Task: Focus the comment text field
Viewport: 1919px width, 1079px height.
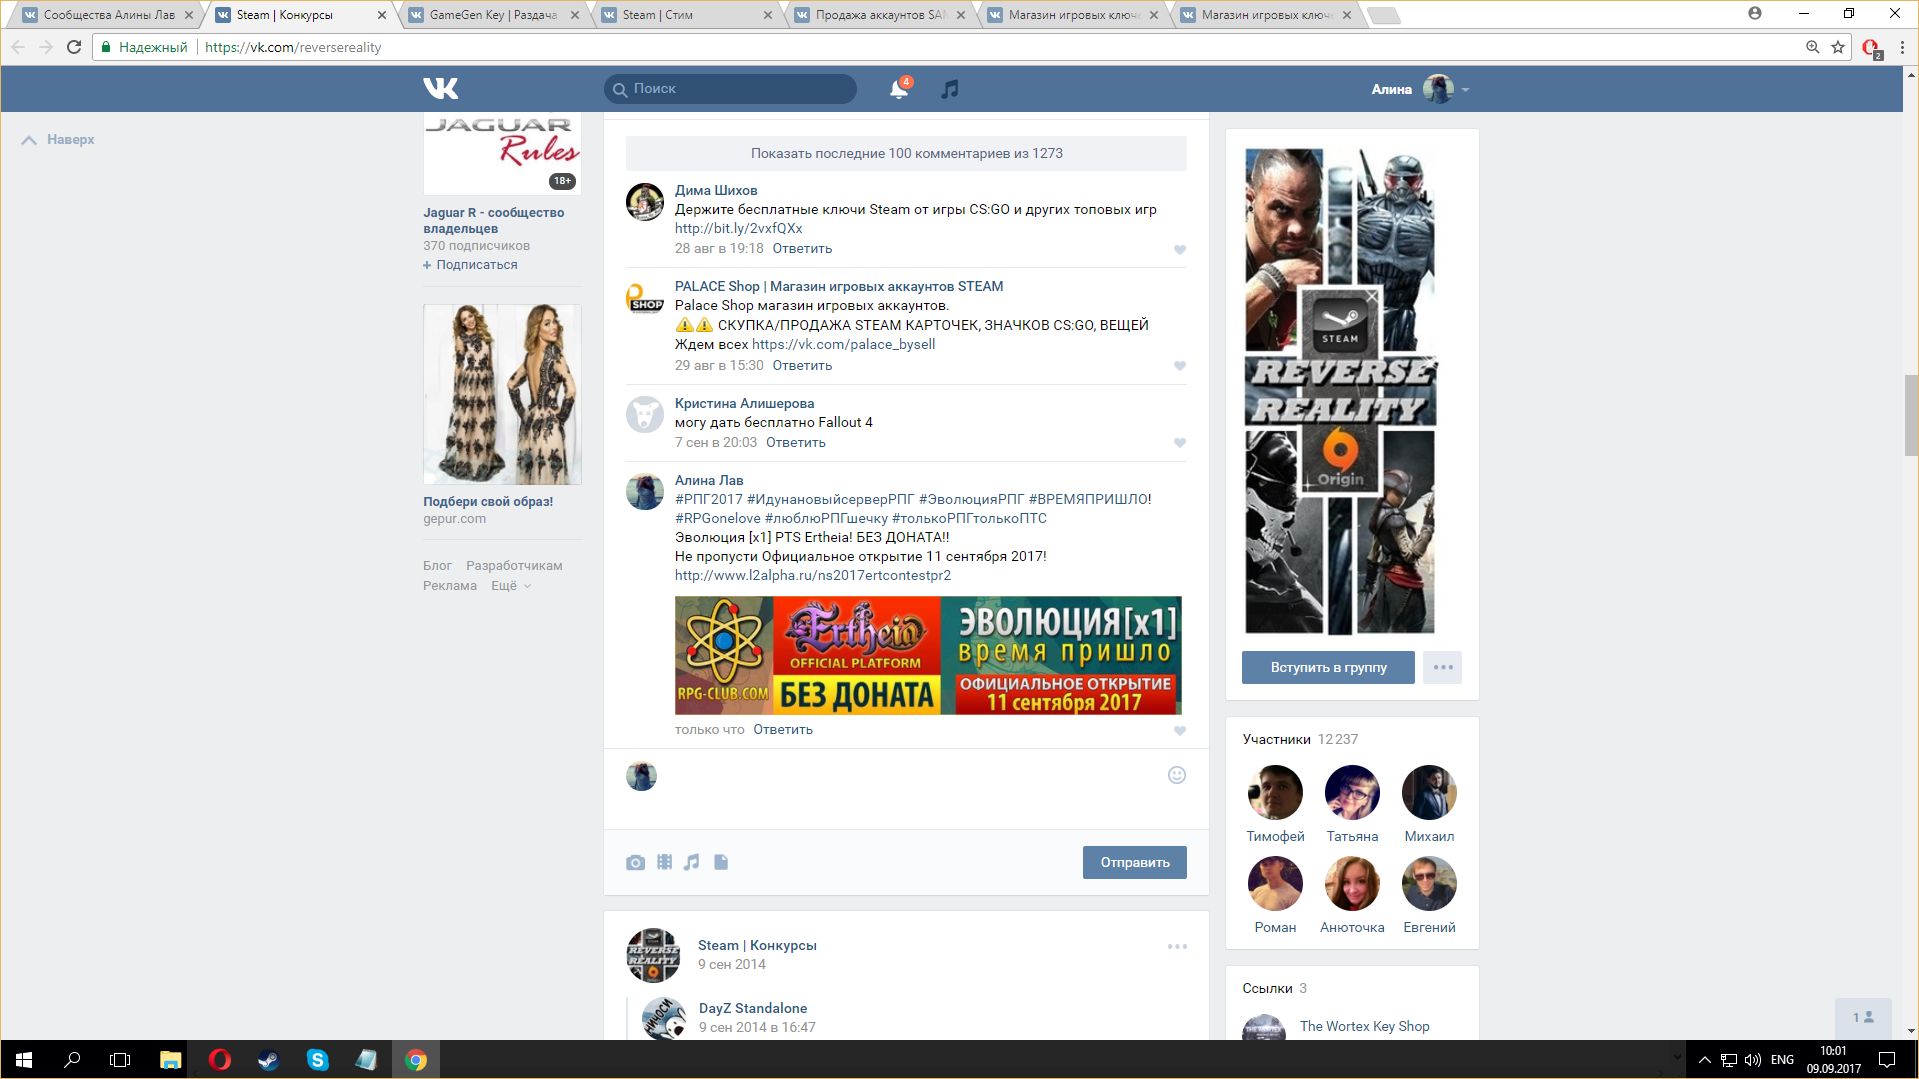Action: click(910, 789)
